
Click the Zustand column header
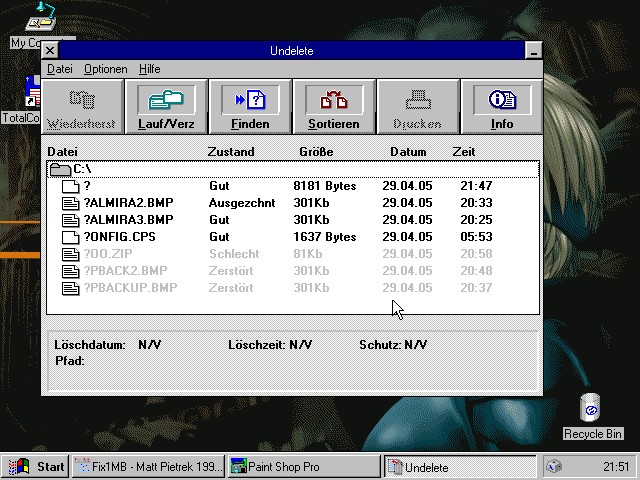tap(231, 152)
